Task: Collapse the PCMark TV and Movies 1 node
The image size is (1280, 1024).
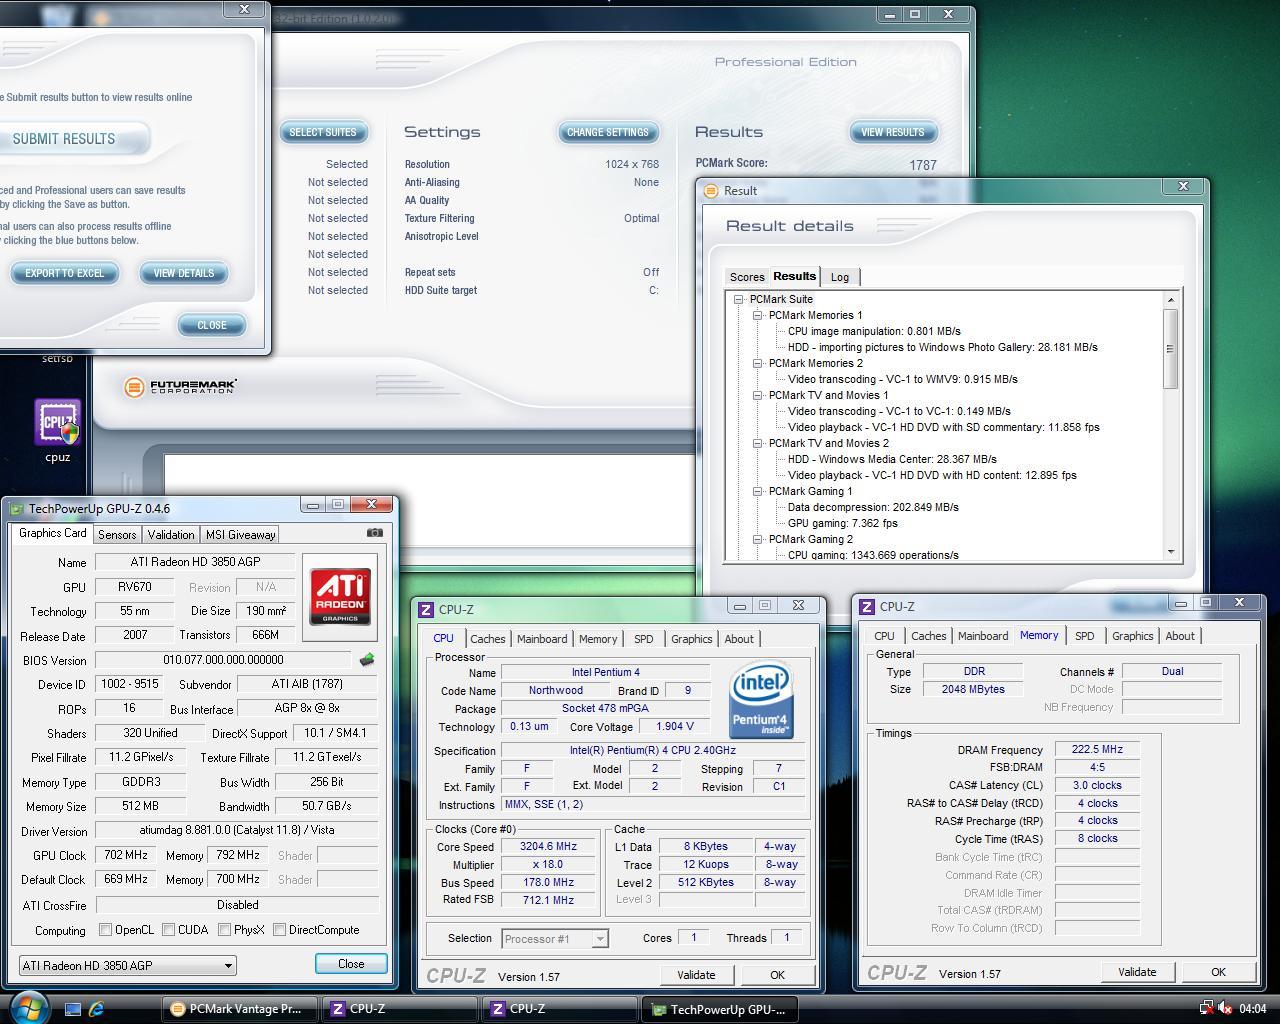Action: tap(758, 395)
